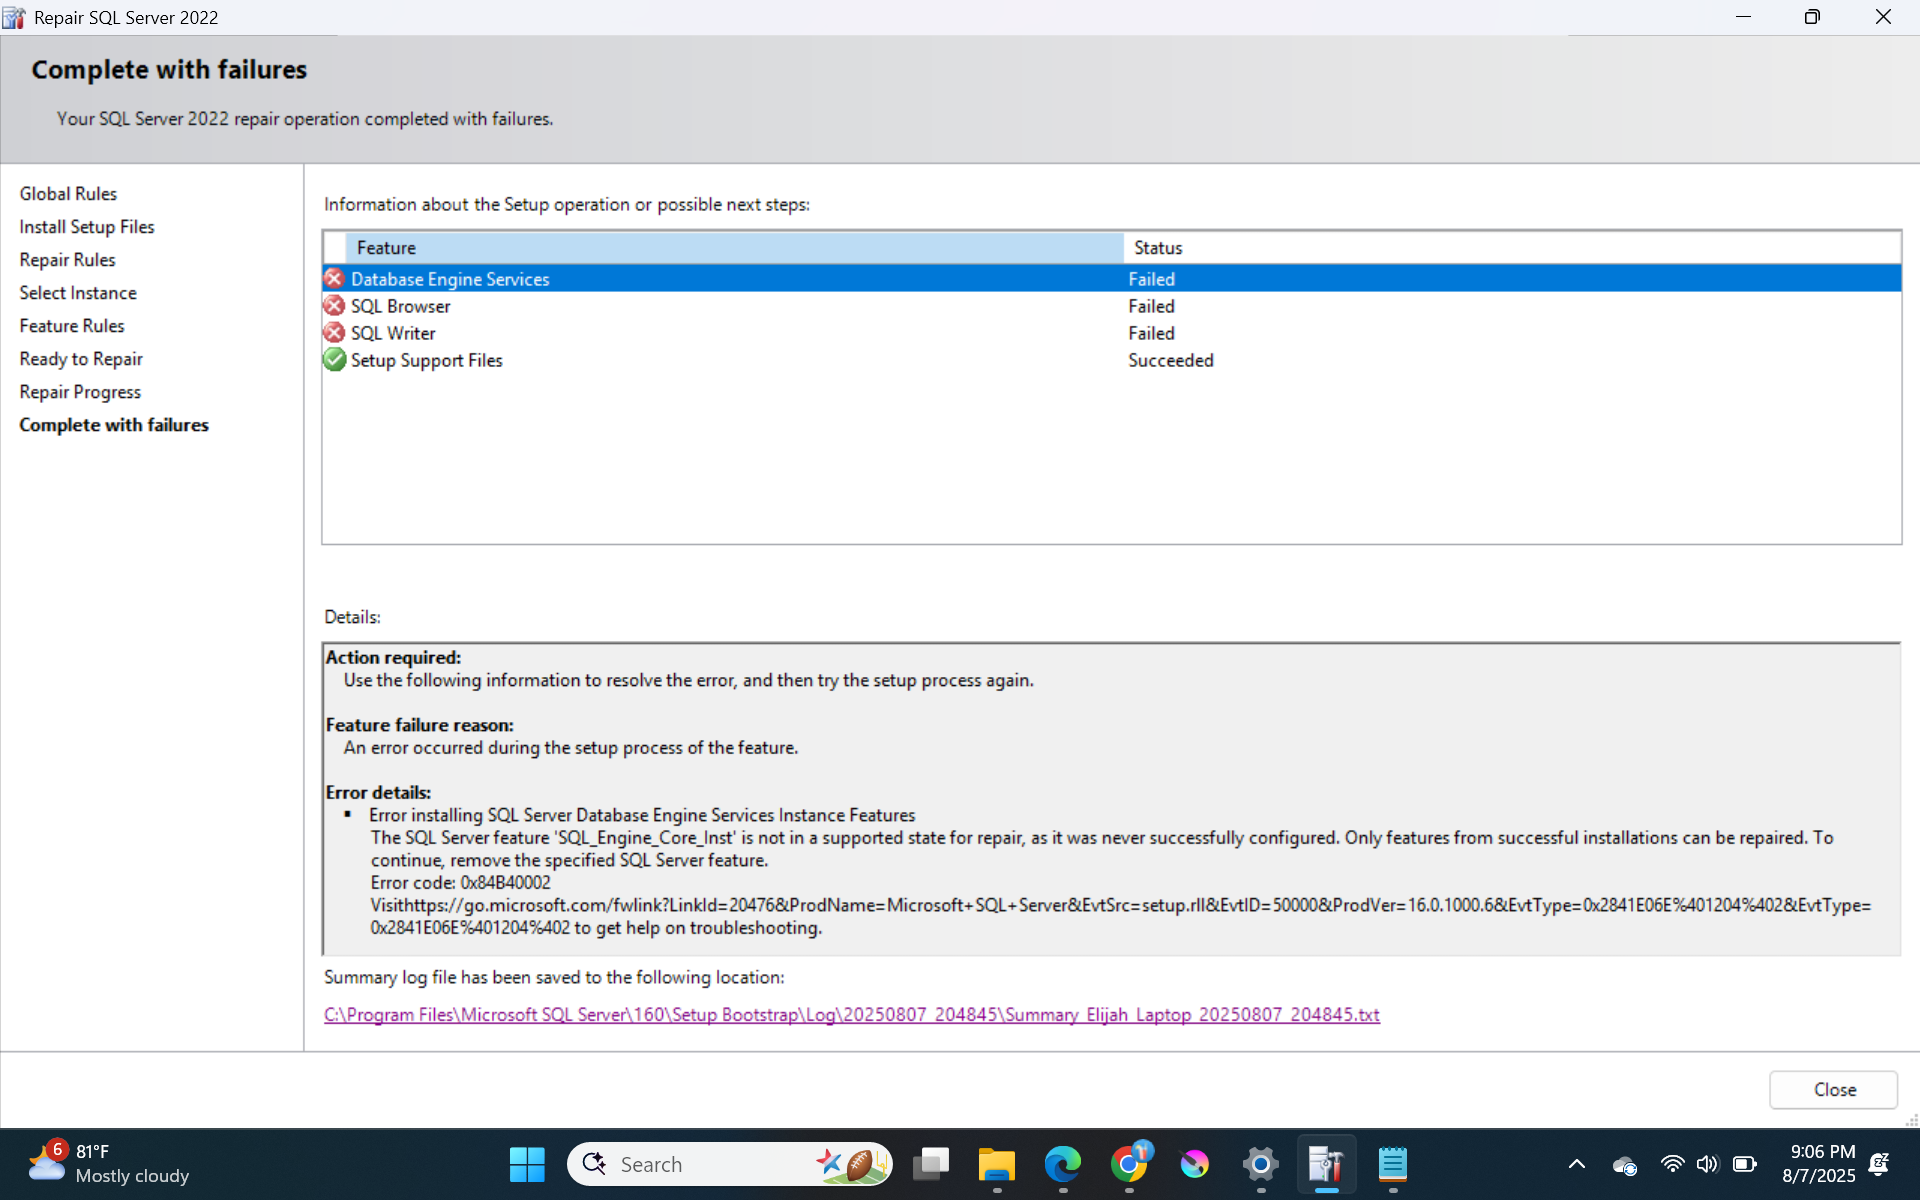Show hidden system tray icons
The height and width of the screenshot is (1200, 1920).
1577,1164
